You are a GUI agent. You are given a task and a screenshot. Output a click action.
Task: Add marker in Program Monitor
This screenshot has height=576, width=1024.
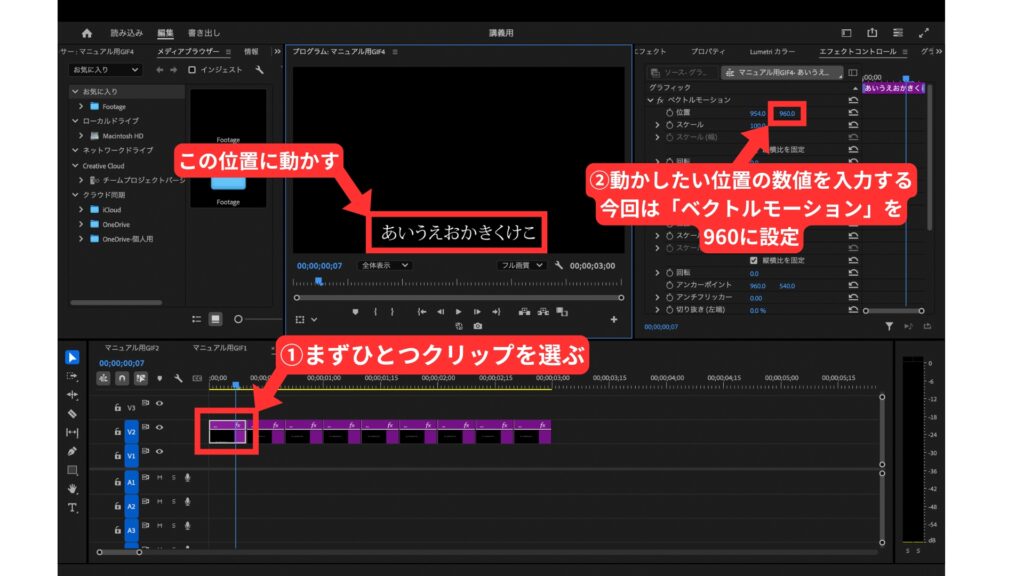coord(355,312)
